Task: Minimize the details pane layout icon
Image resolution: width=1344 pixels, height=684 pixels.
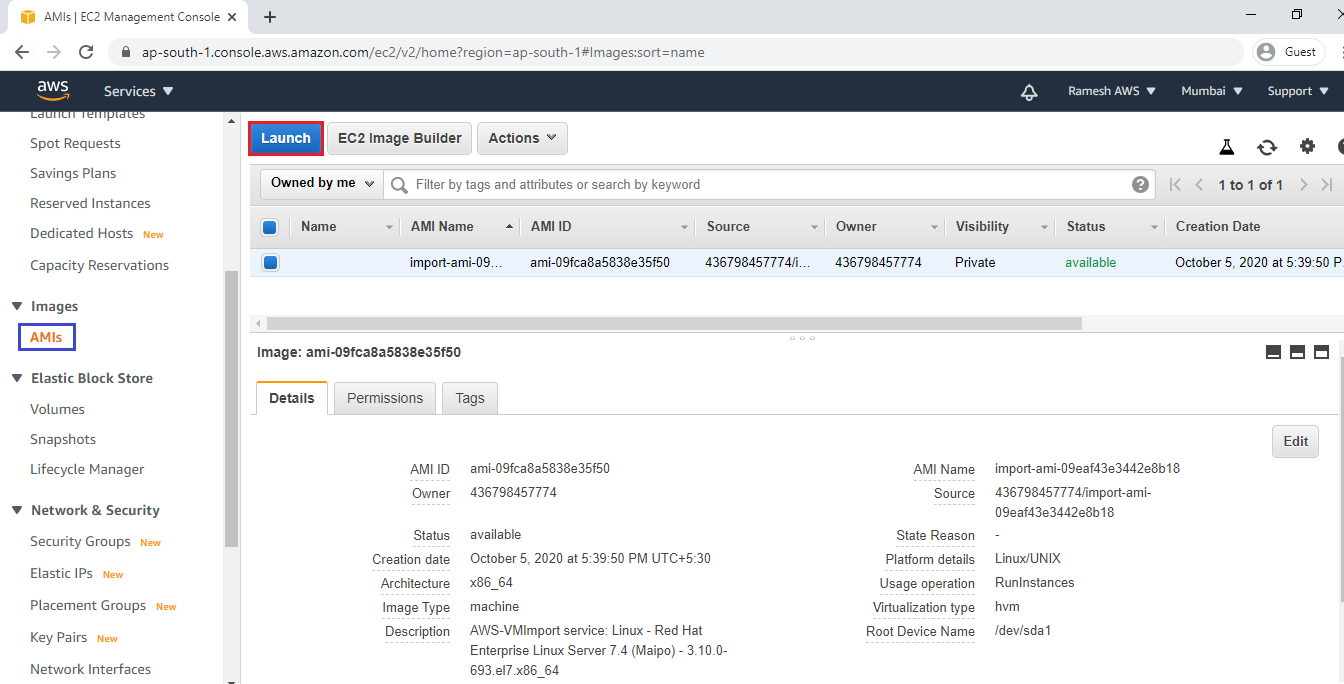Action: pos(1274,352)
